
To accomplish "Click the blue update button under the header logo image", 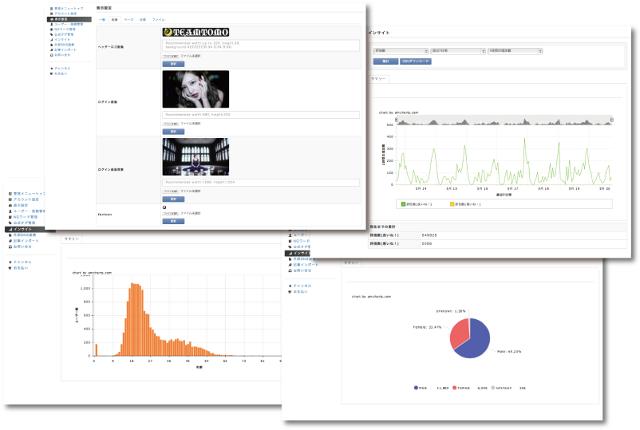I will coord(172,63).
